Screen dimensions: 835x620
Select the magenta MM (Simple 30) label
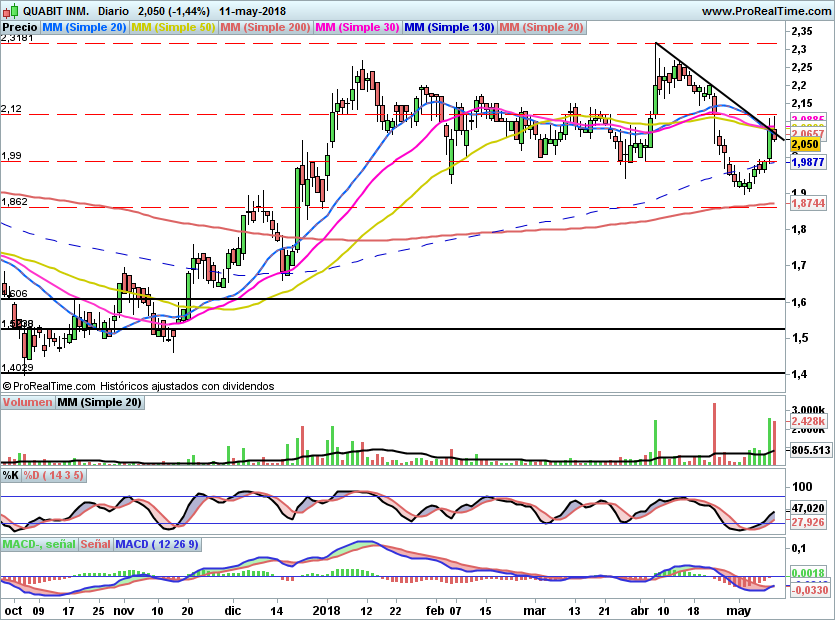coord(357,27)
